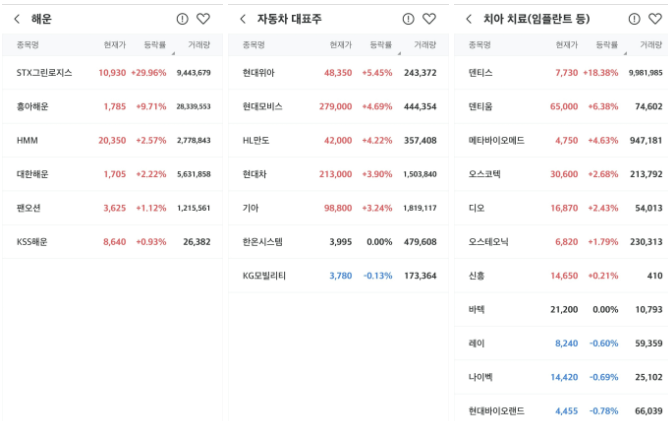Open KG모빌리티 stock row

pos(339,276)
